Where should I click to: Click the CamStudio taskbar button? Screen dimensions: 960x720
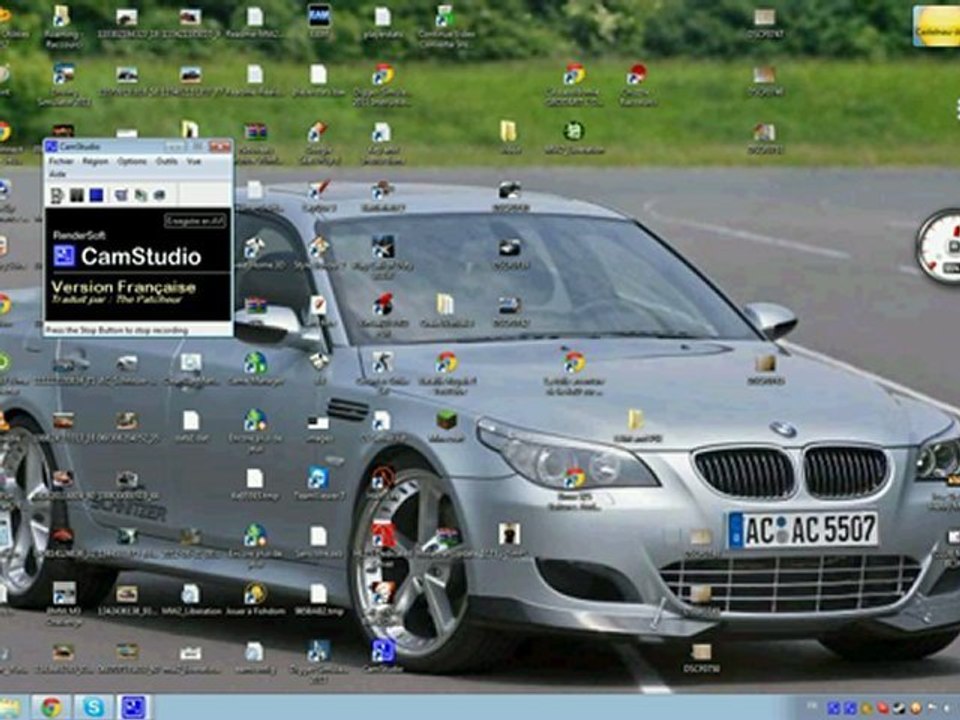coord(133,707)
